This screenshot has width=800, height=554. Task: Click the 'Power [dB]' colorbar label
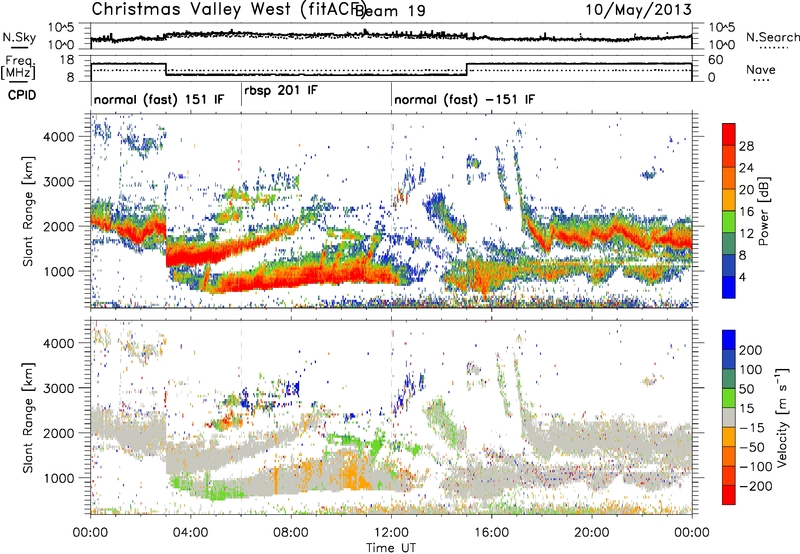pyautogui.click(x=763, y=211)
